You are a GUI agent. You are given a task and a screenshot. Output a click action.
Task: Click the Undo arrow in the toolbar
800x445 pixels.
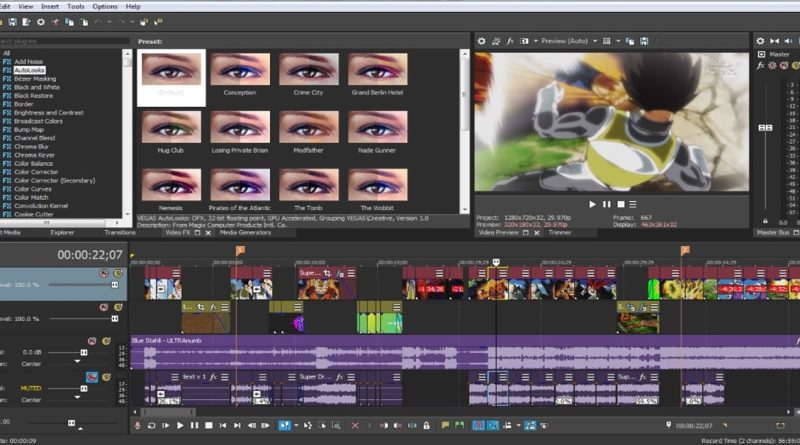tap(98, 22)
